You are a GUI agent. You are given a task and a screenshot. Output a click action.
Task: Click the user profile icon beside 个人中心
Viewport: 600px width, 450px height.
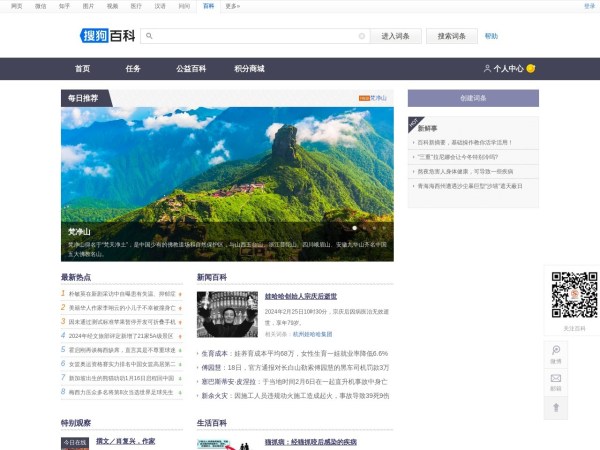487,69
